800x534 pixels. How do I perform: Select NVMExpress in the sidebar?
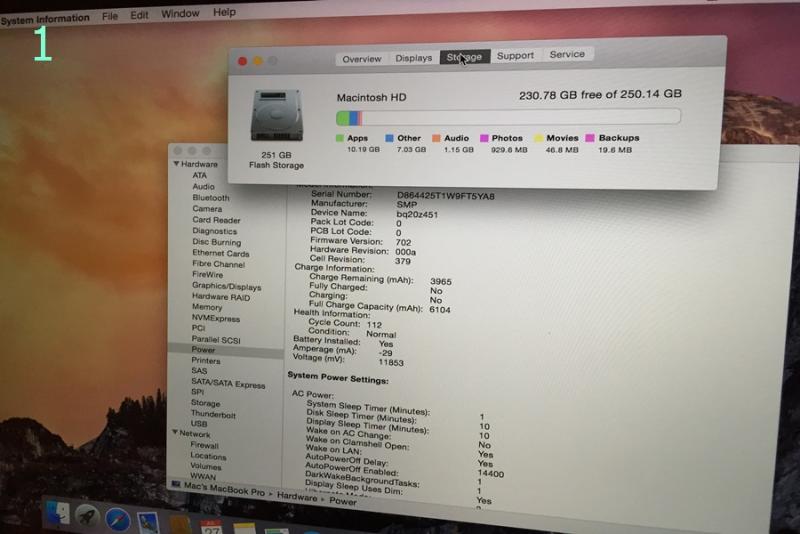tap(215, 318)
